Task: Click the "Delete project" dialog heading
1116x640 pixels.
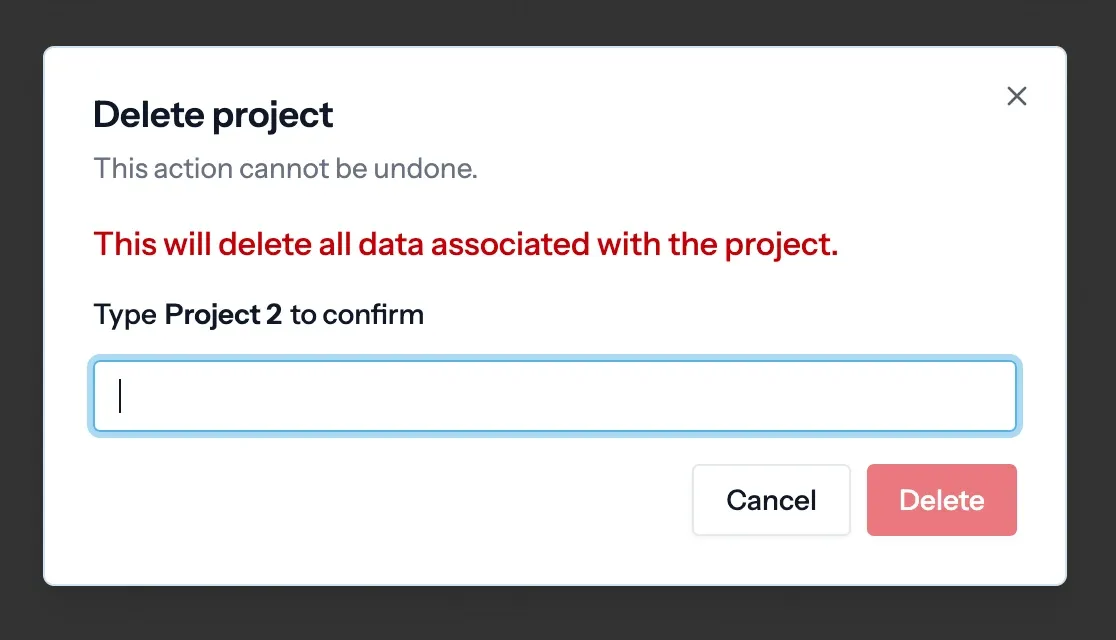Action: [213, 115]
